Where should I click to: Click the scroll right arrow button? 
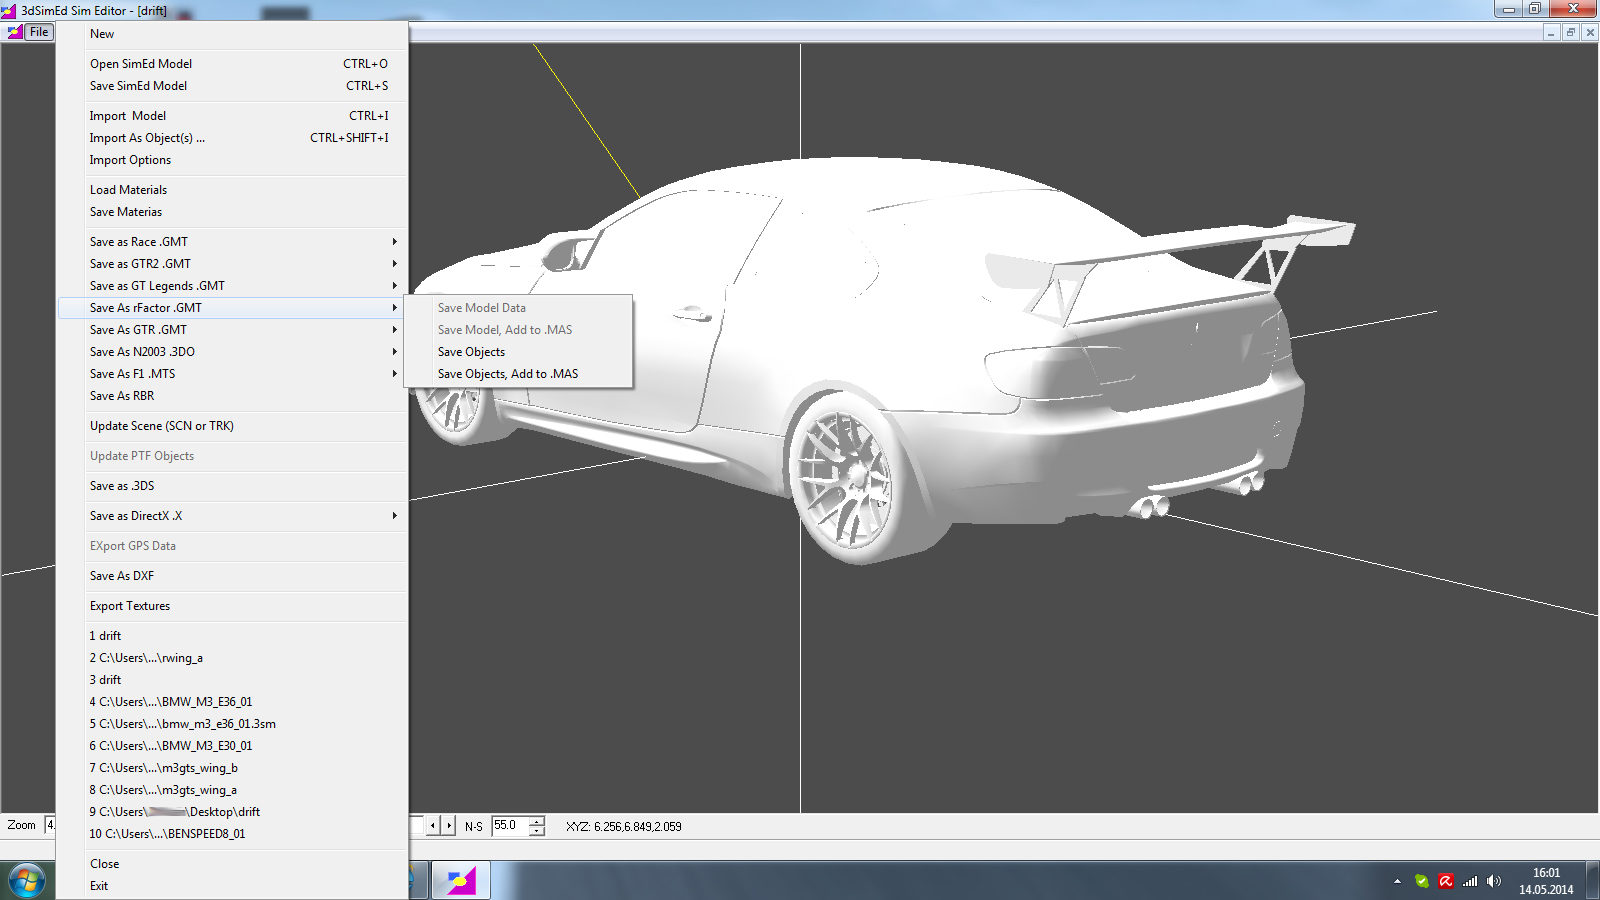[x=449, y=826]
